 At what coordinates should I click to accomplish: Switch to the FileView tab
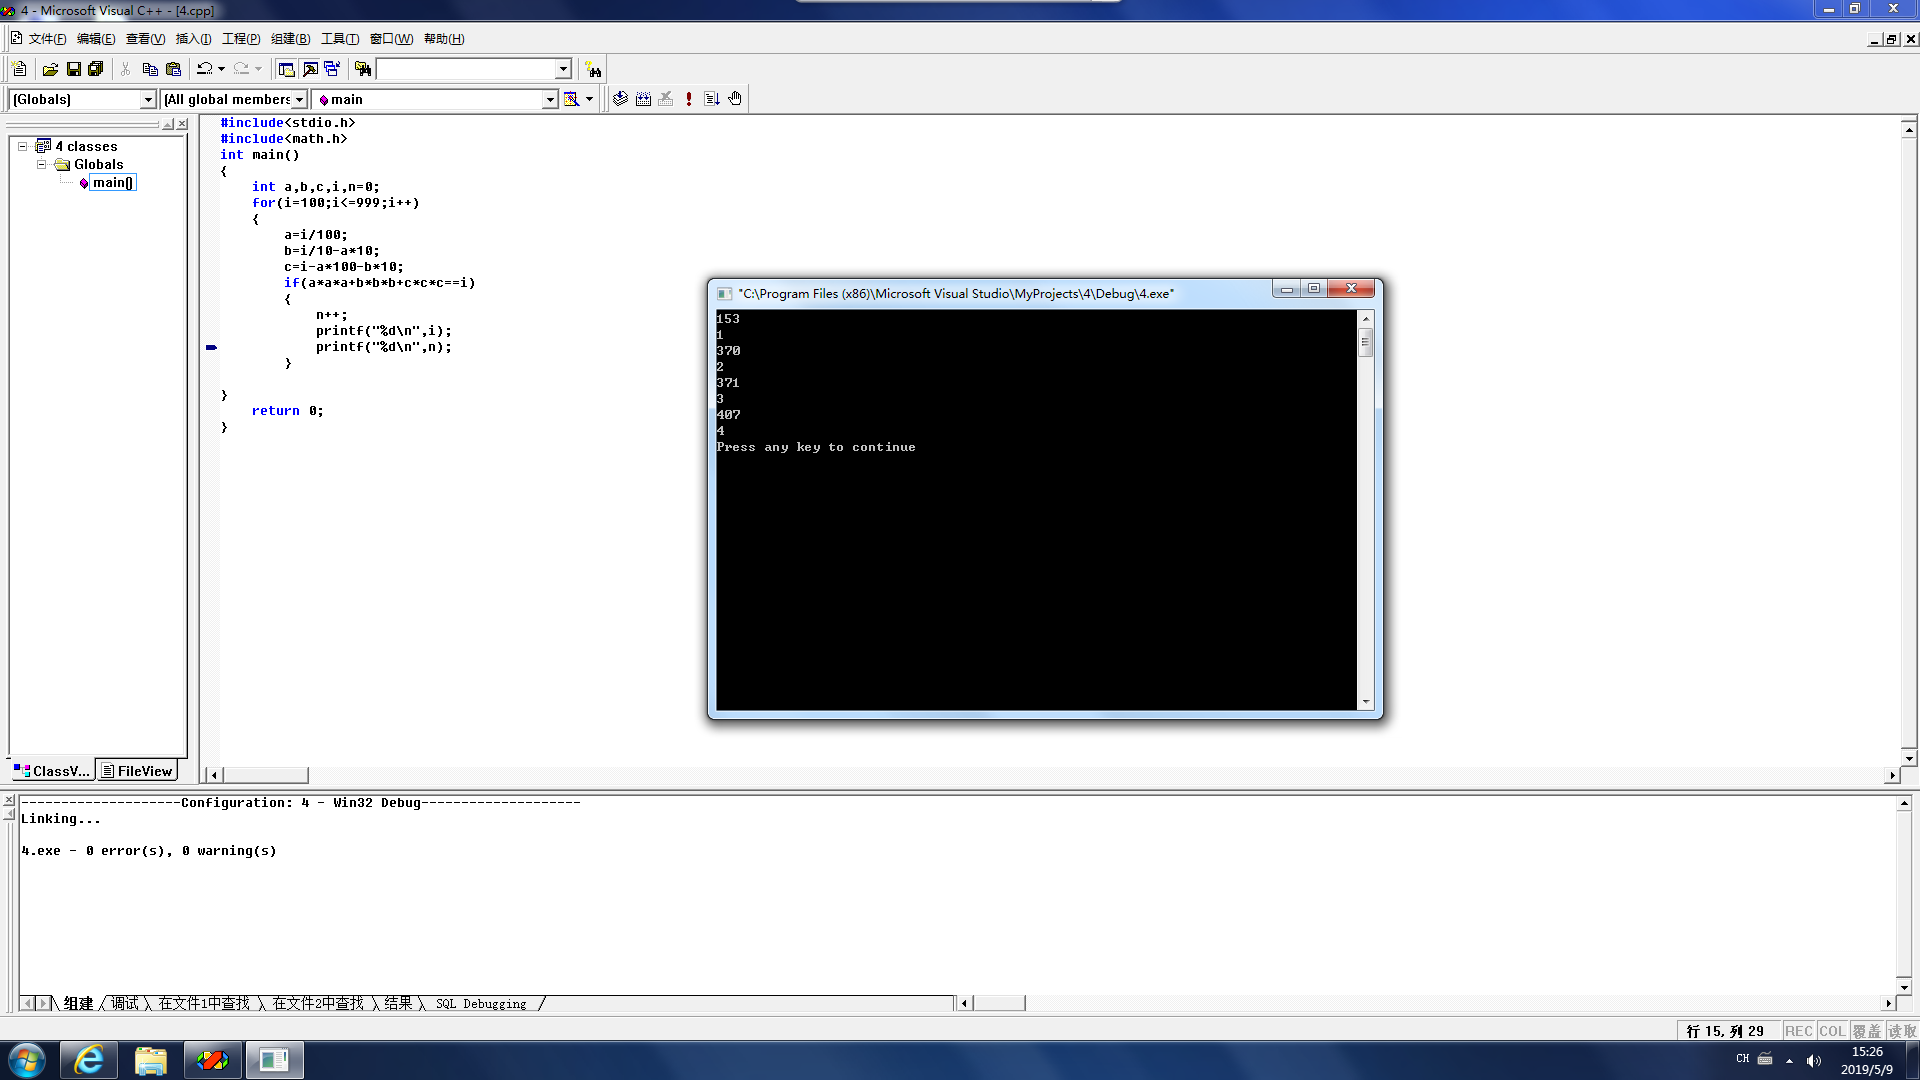coord(137,771)
